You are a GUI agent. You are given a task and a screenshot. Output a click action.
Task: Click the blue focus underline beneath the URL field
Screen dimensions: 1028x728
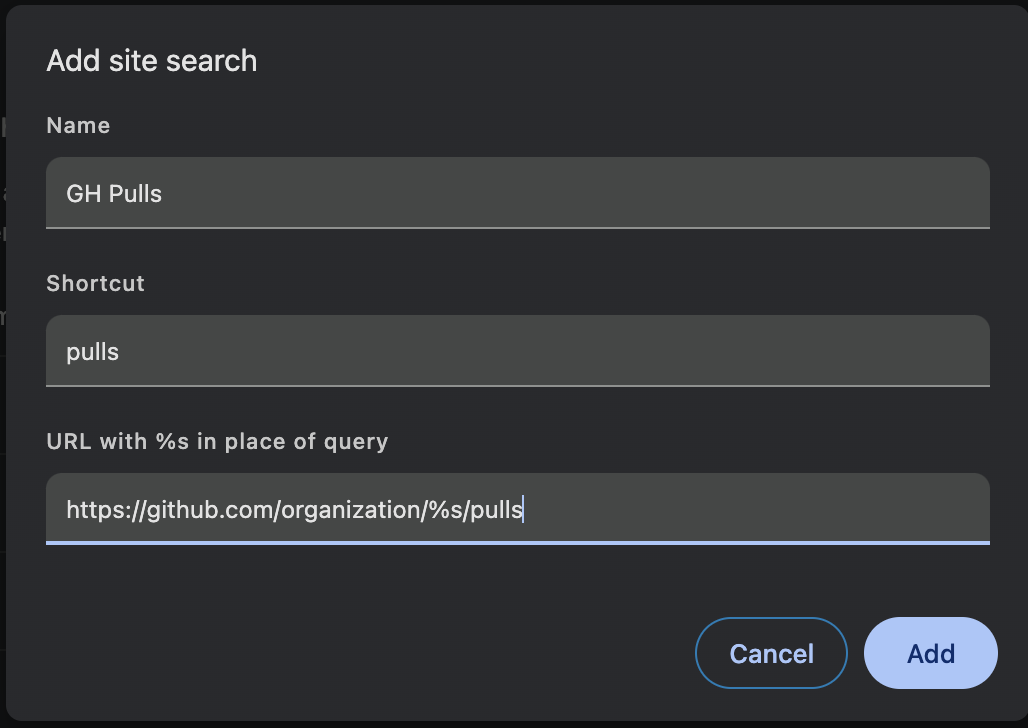tap(516, 541)
